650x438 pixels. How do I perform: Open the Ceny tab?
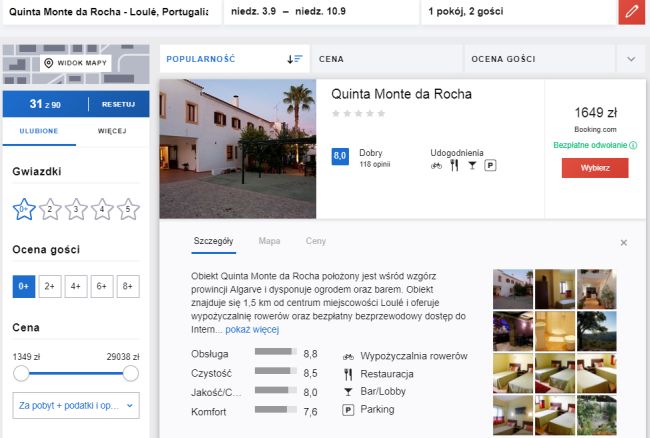click(315, 241)
